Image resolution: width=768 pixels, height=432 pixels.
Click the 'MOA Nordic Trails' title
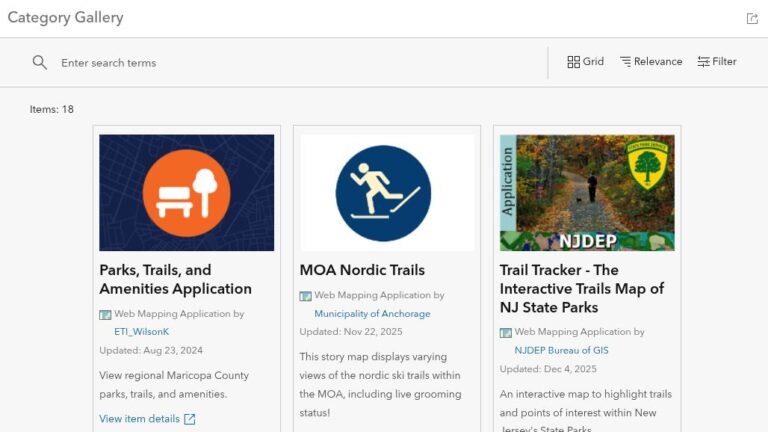coord(362,270)
